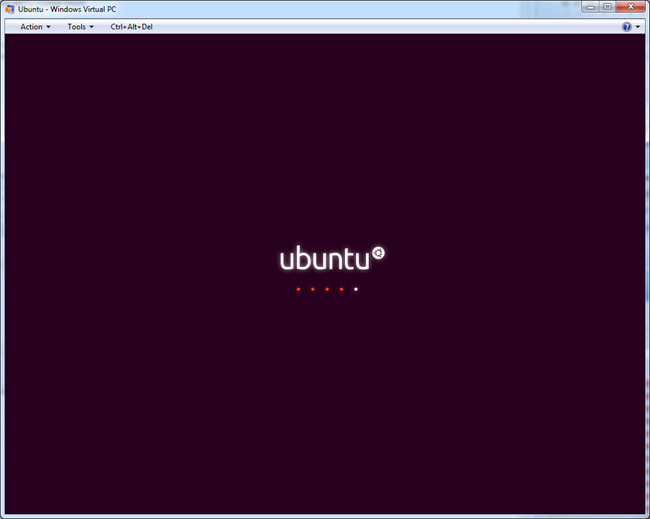650x519 pixels.
Task: Click the third red boot progress dot
Action: point(327,289)
